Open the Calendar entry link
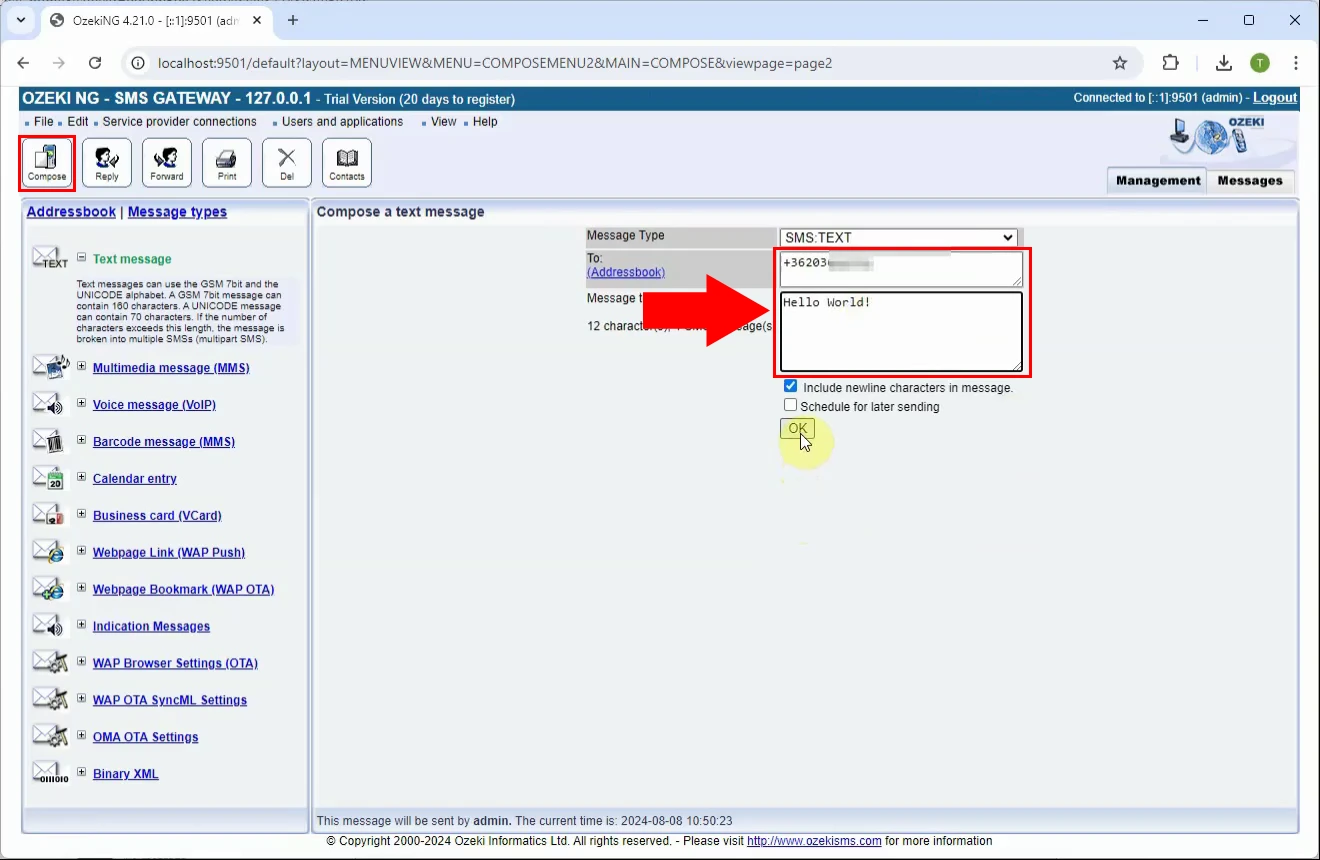 pos(135,479)
